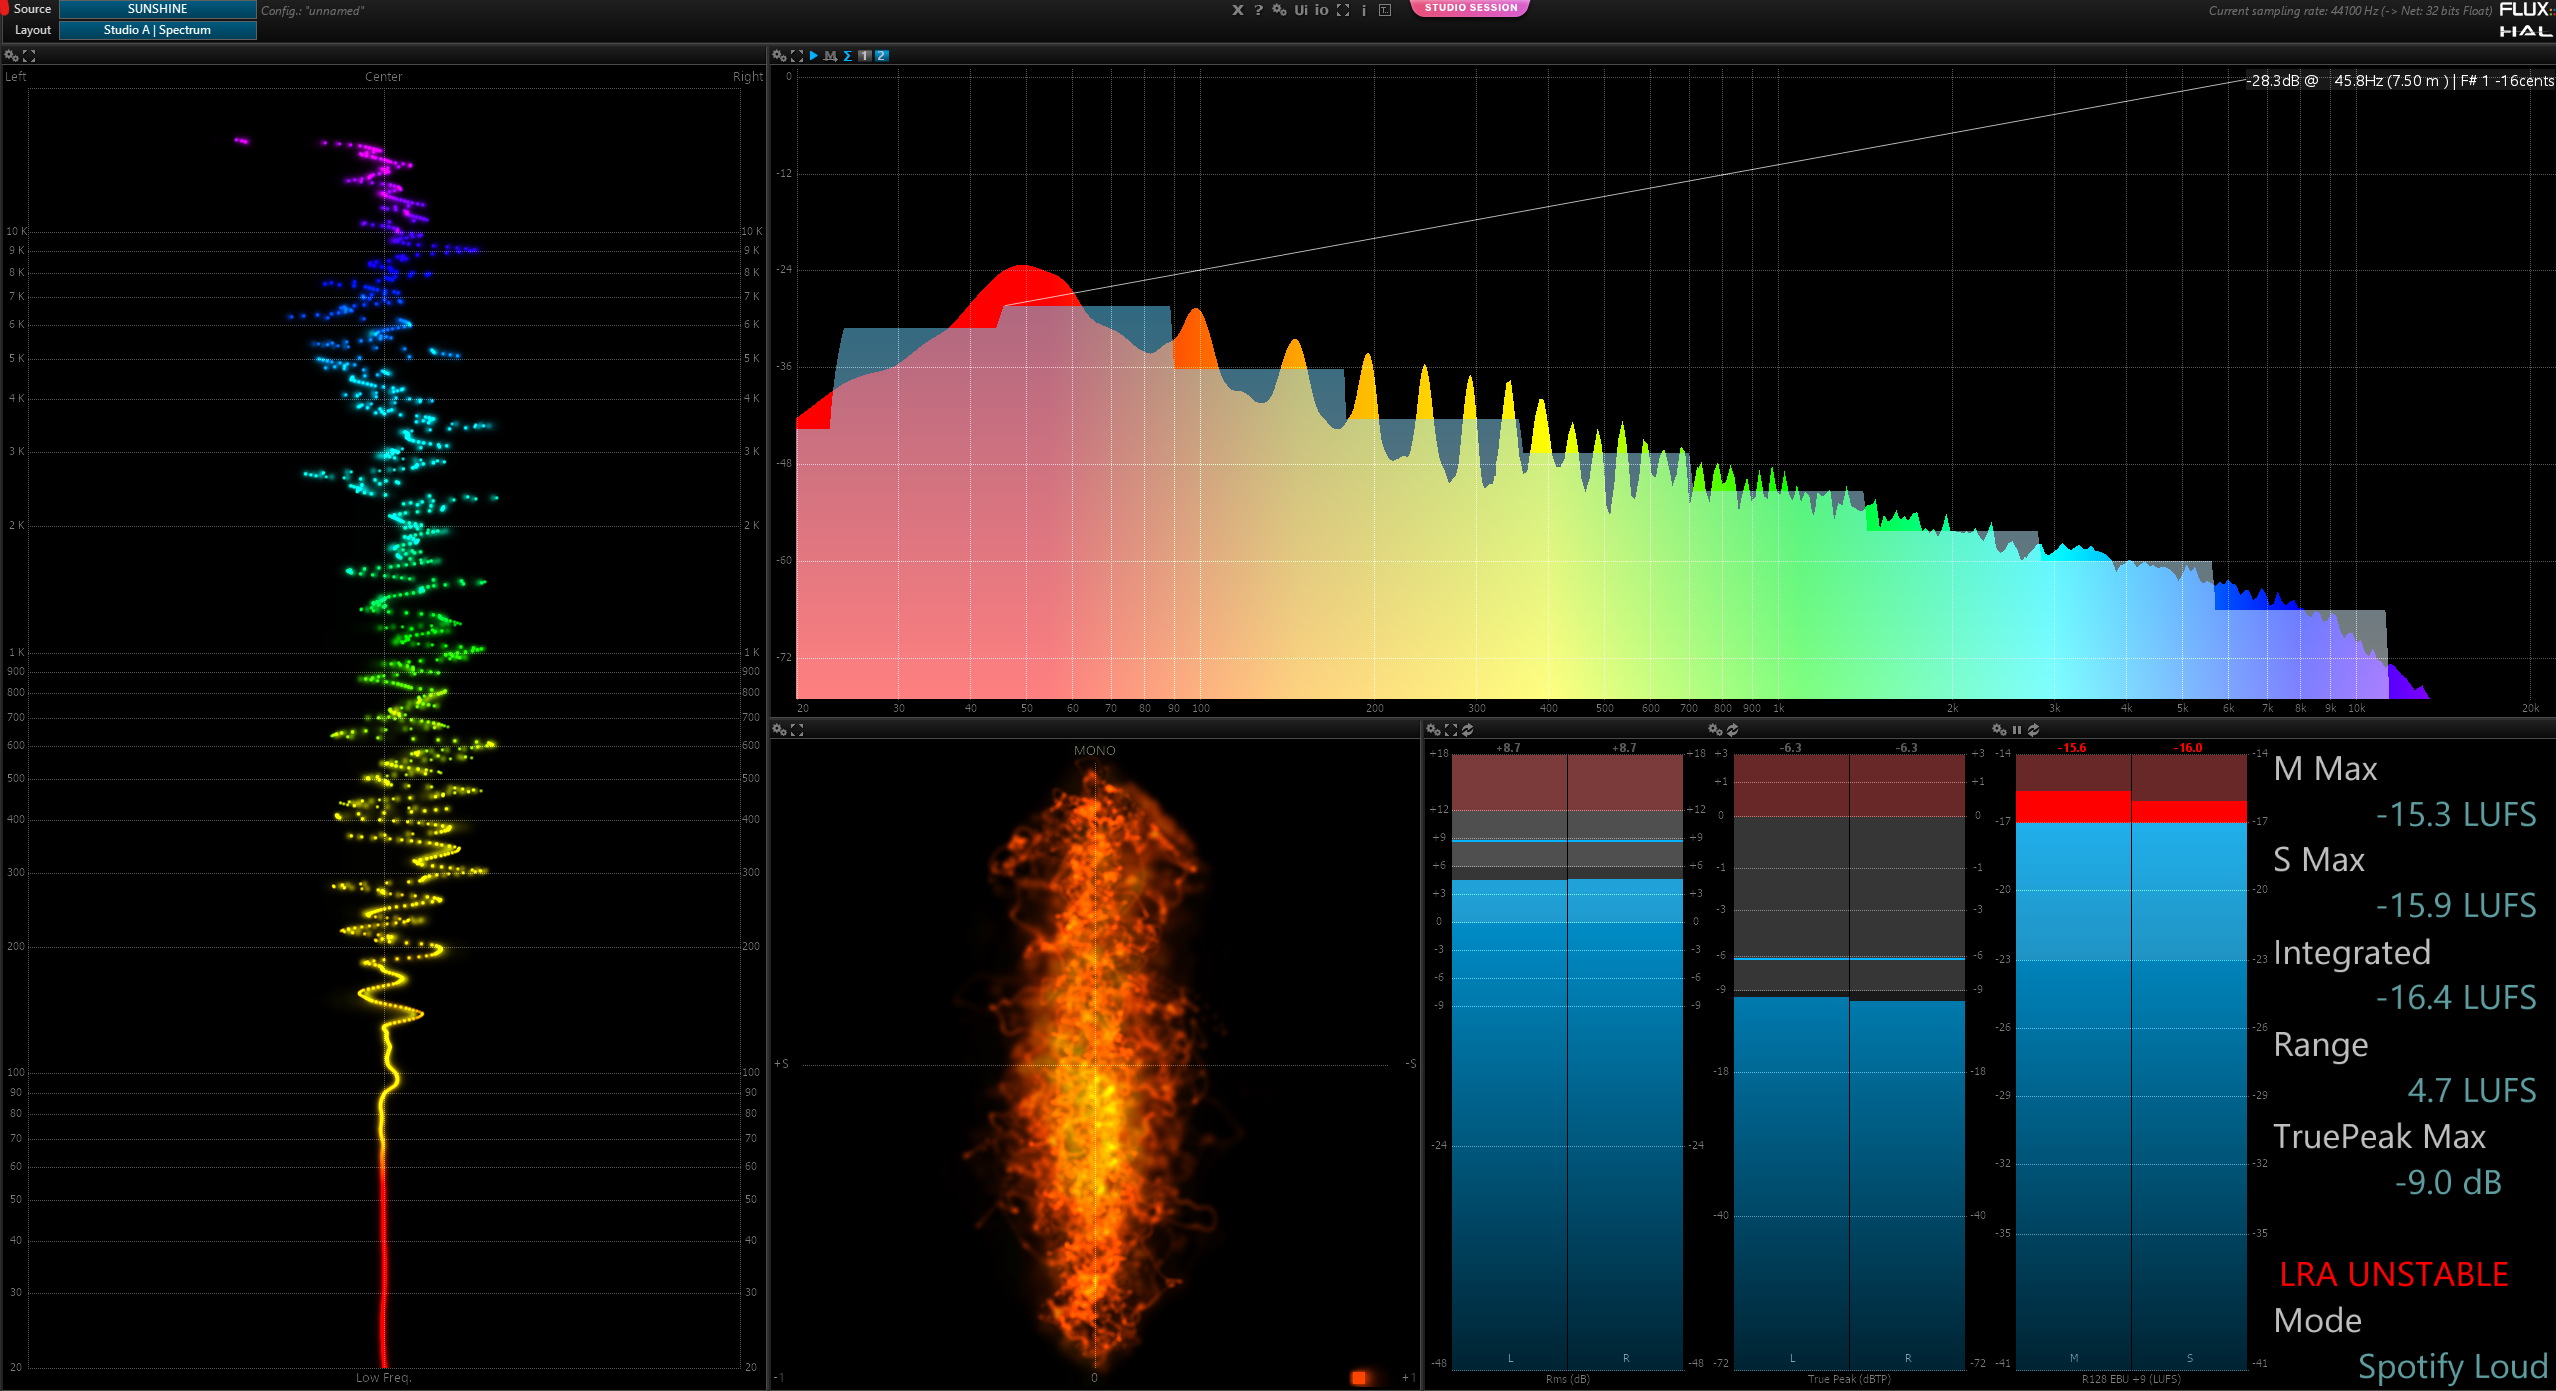Viewport: 2556px width, 1391px height.
Task: Click the X icon in the top toolbar
Action: pyautogui.click(x=1237, y=10)
